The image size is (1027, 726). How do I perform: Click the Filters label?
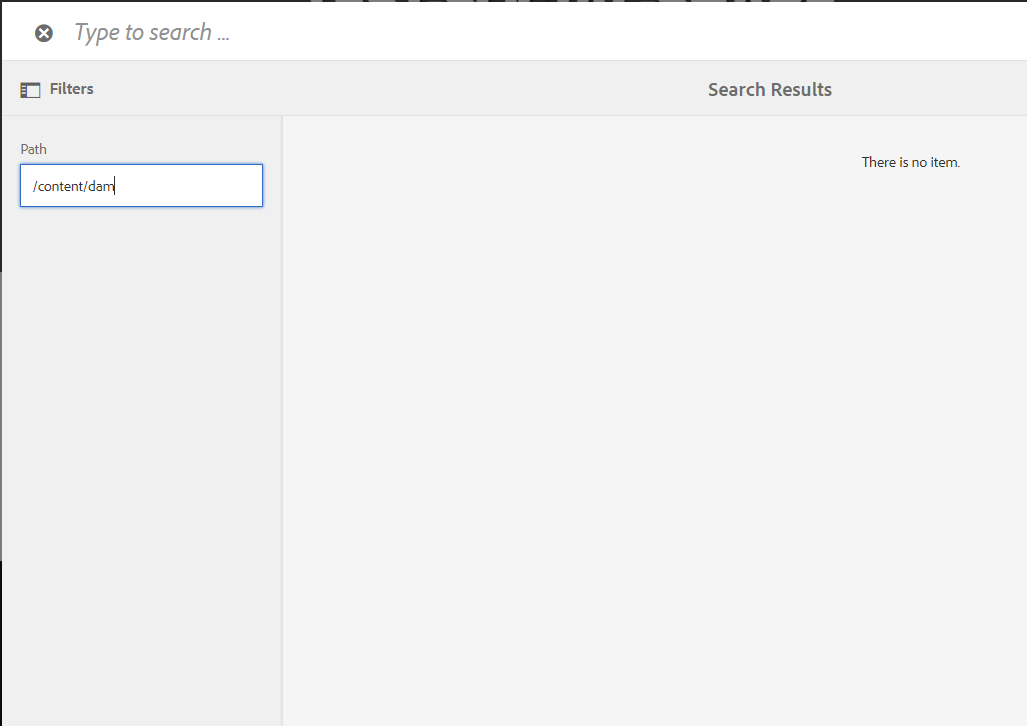tap(71, 89)
